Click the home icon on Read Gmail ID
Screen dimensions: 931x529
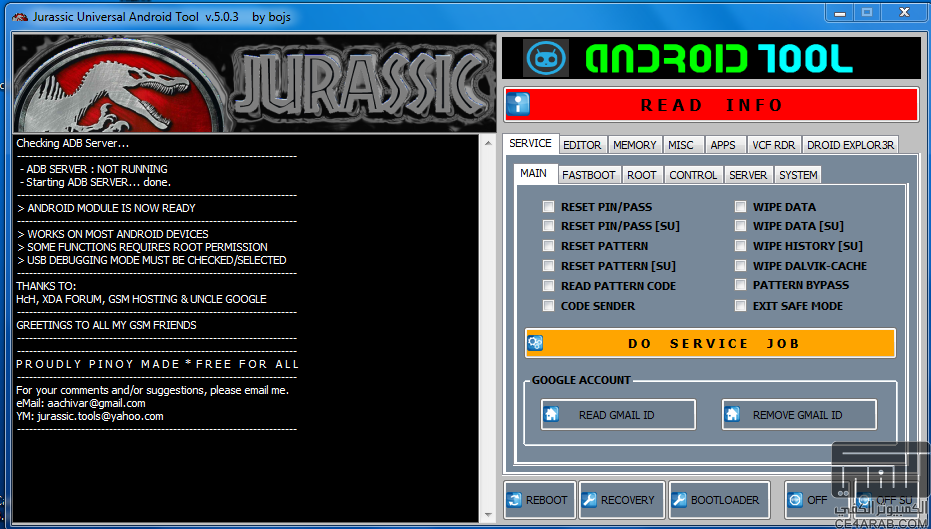click(551, 414)
